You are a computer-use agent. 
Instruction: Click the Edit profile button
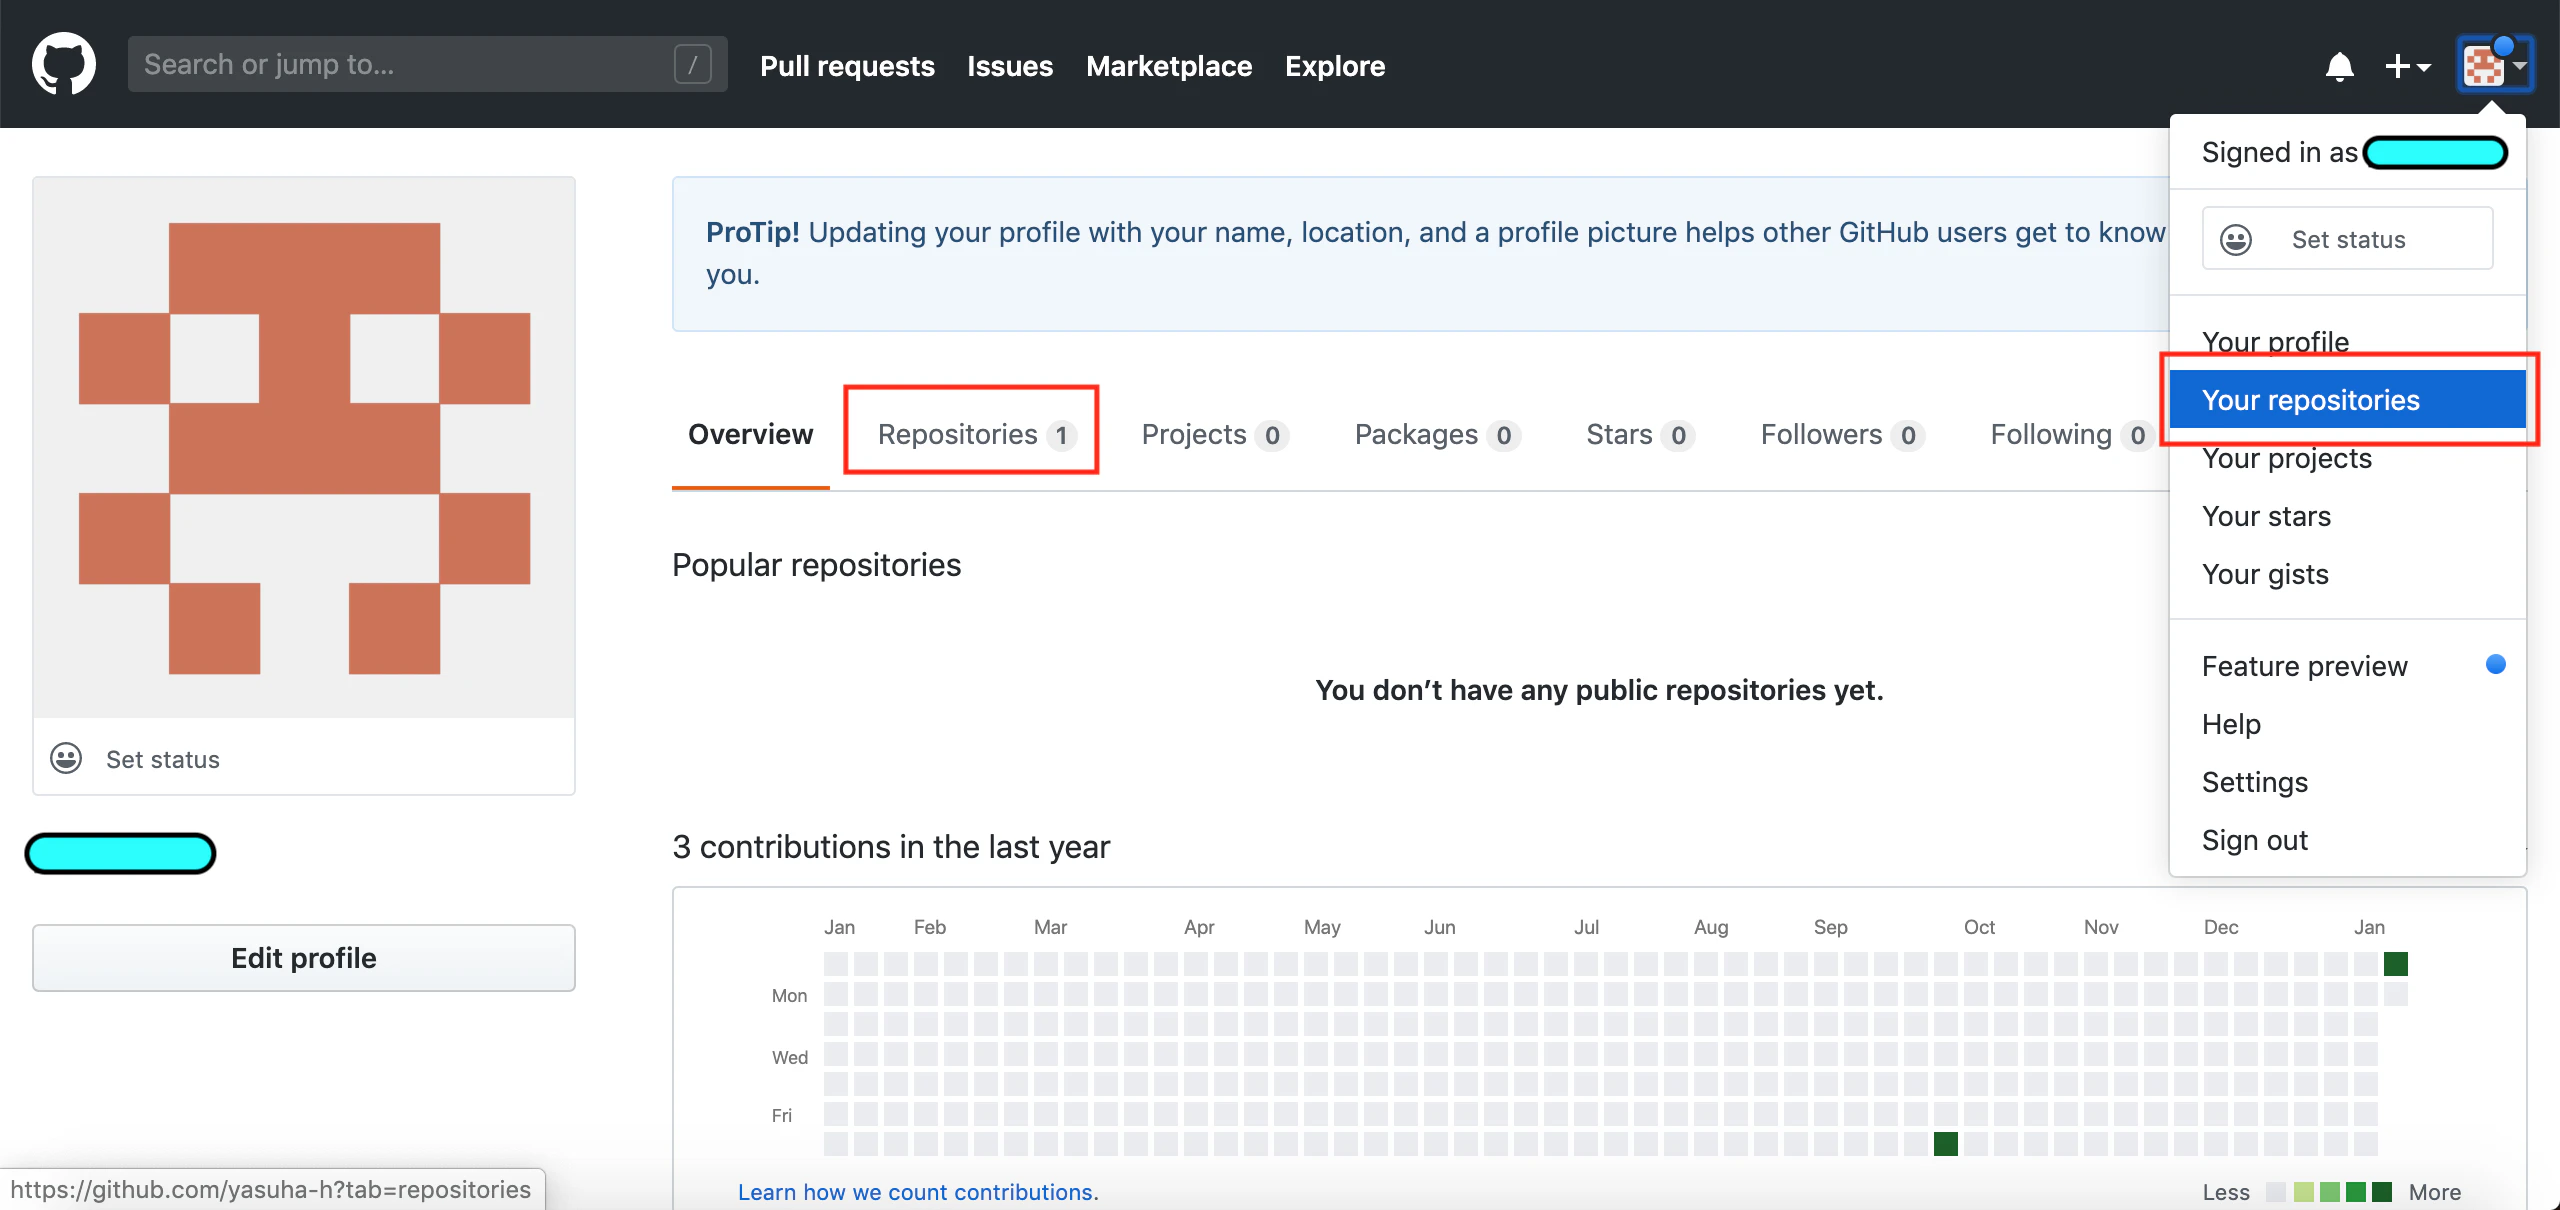click(x=304, y=958)
